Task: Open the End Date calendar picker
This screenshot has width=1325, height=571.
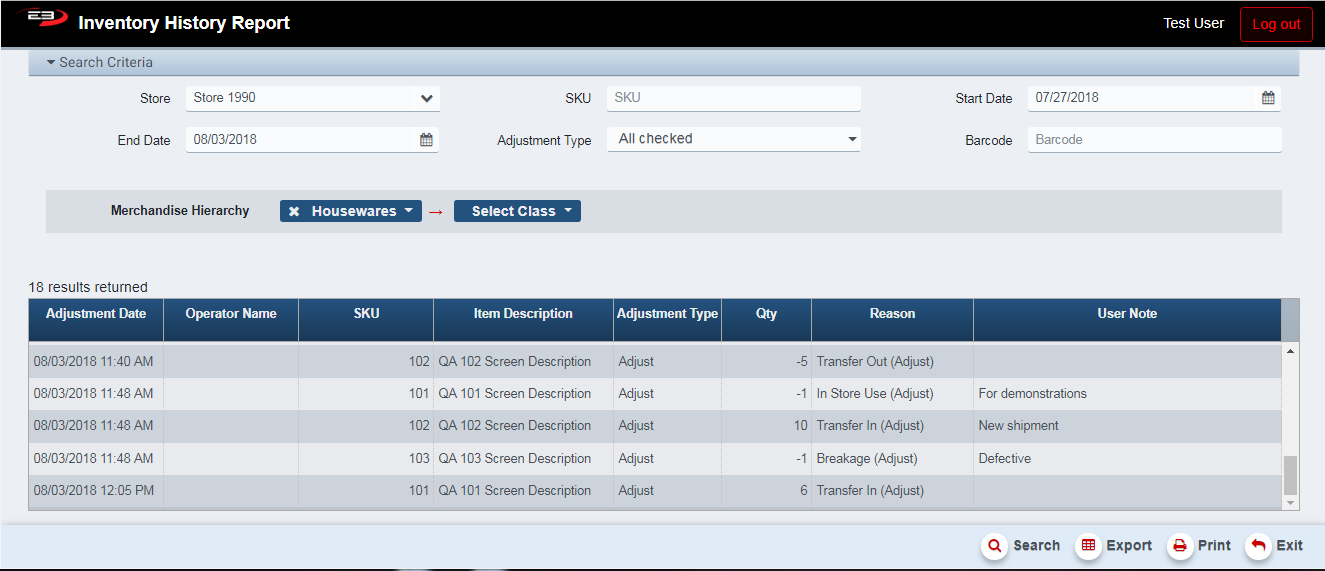Action: (x=426, y=140)
